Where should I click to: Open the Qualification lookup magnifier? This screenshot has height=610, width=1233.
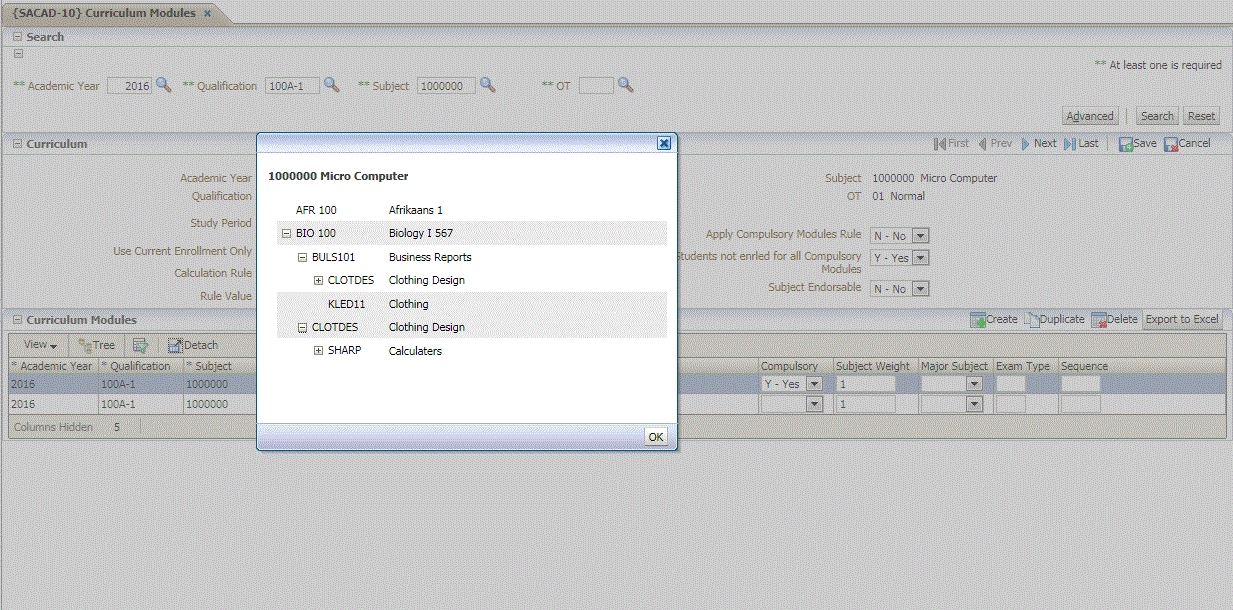(331, 85)
